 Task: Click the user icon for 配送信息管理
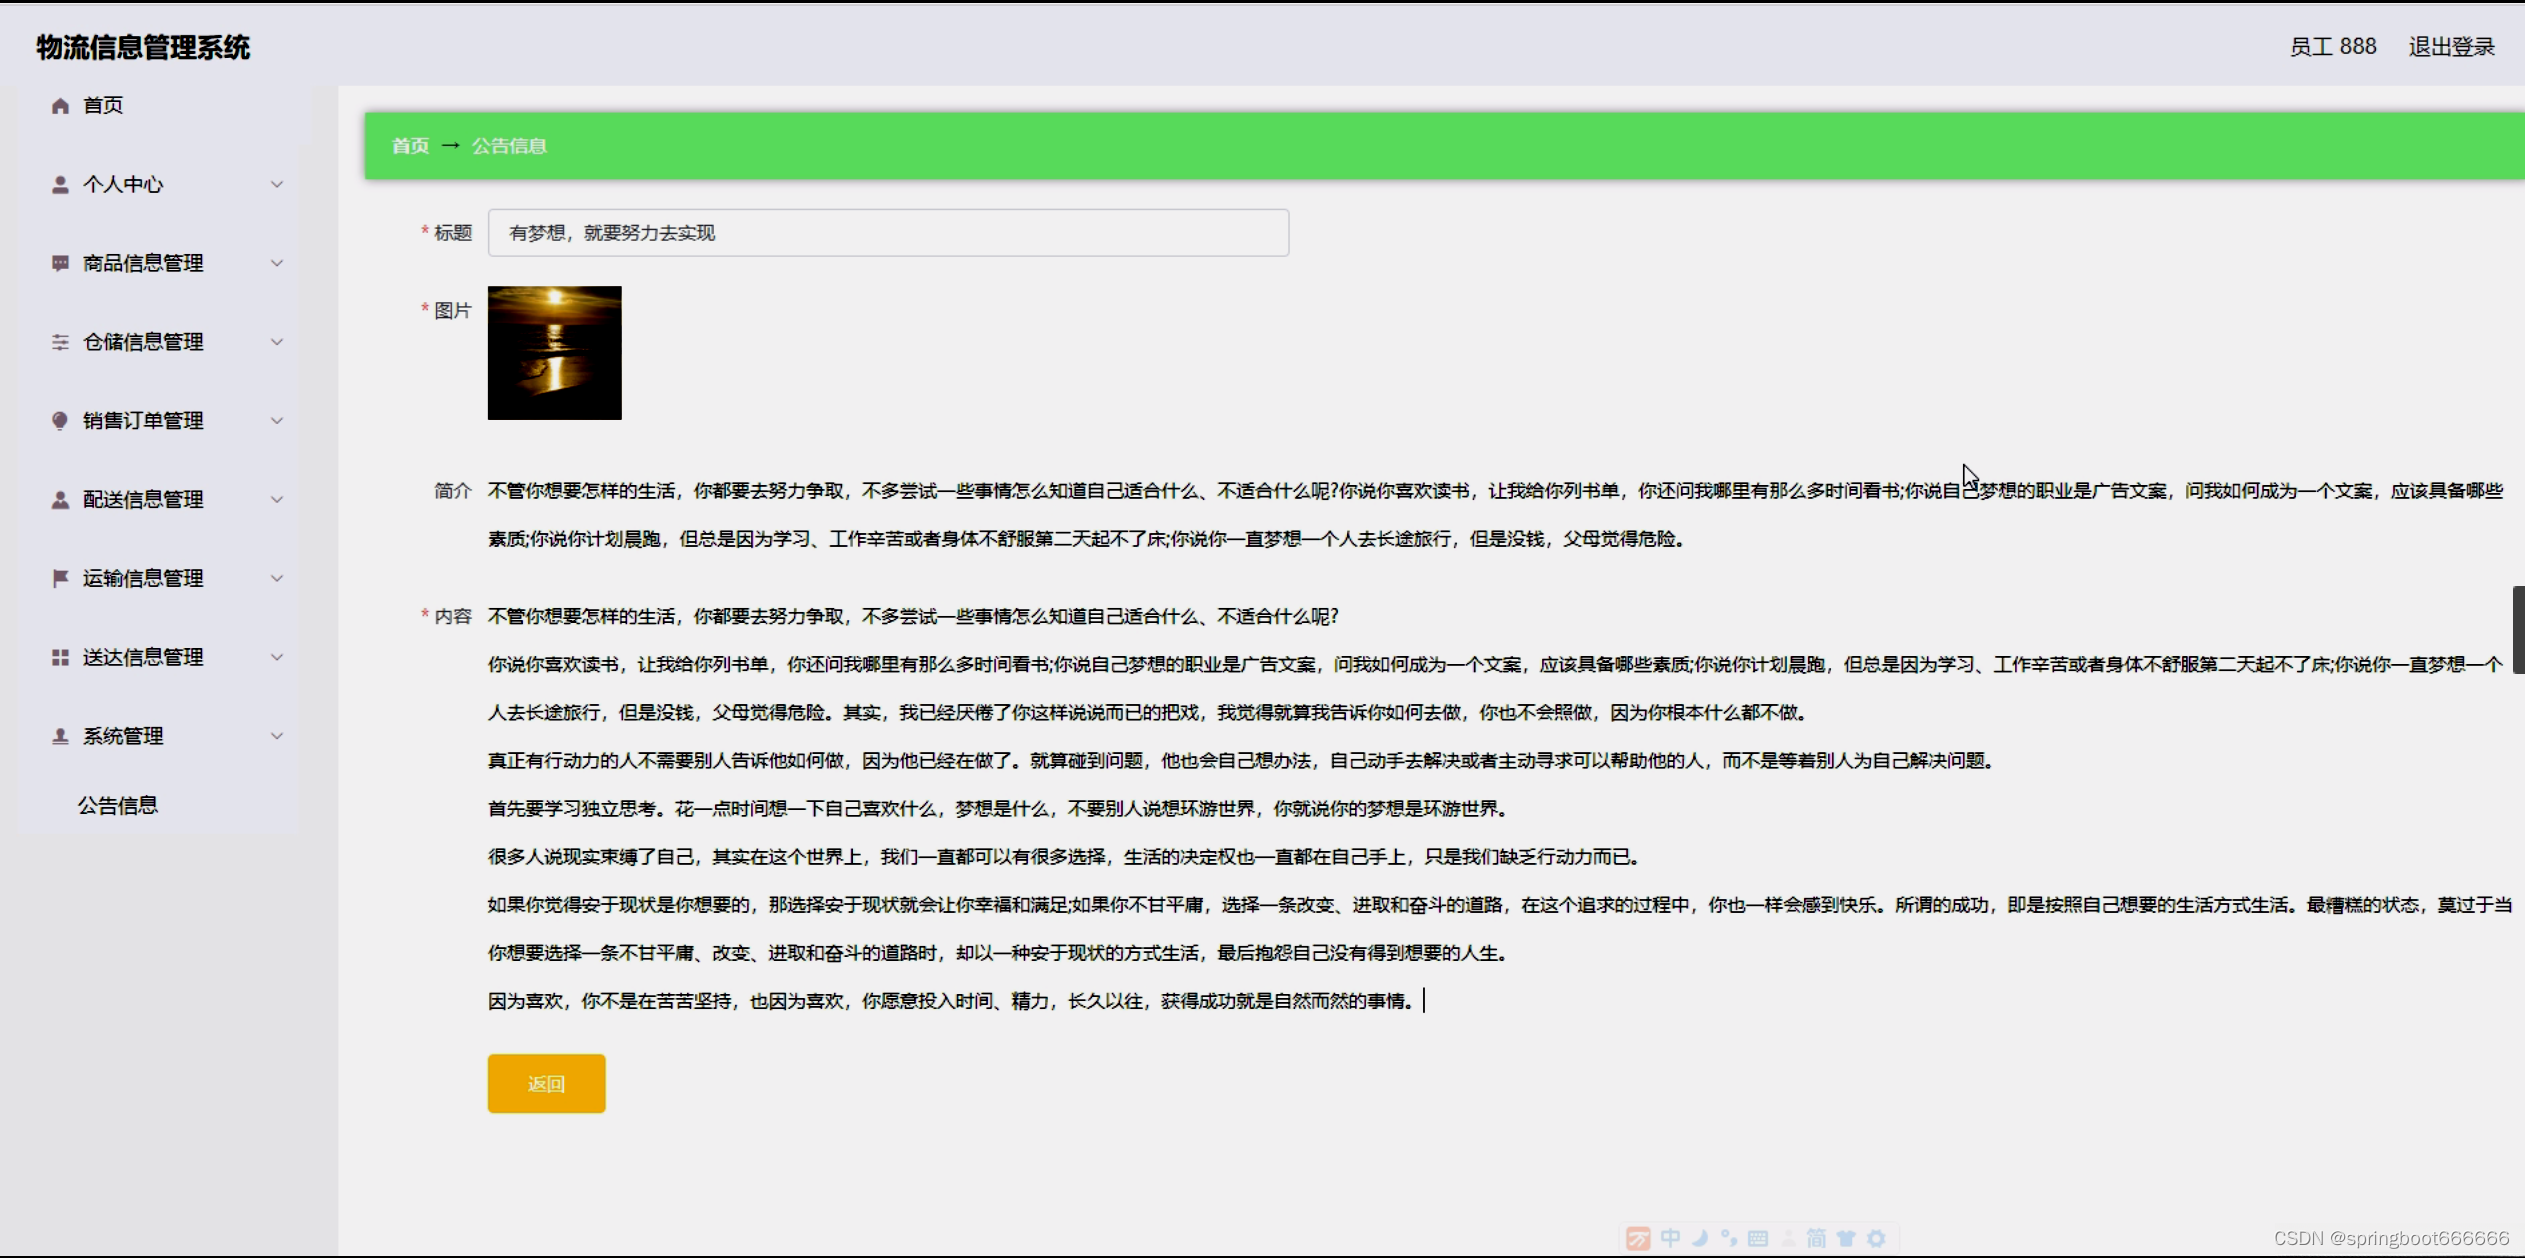tap(60, 500)
